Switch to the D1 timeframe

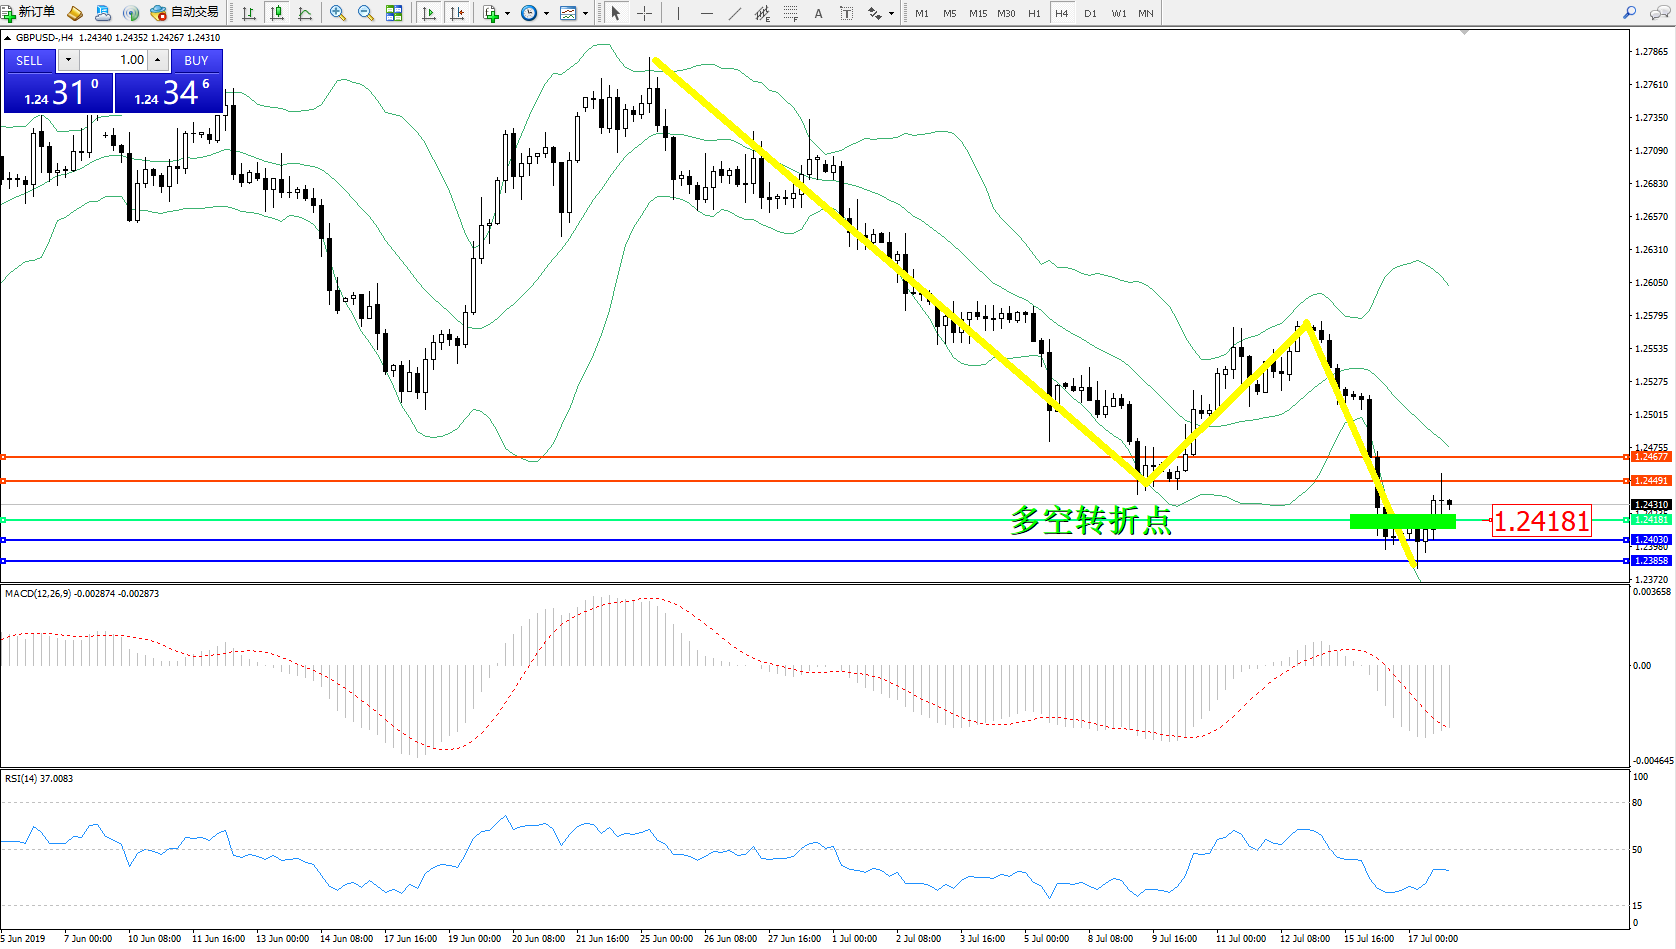pyautogui.click(x=1090, y=13)
